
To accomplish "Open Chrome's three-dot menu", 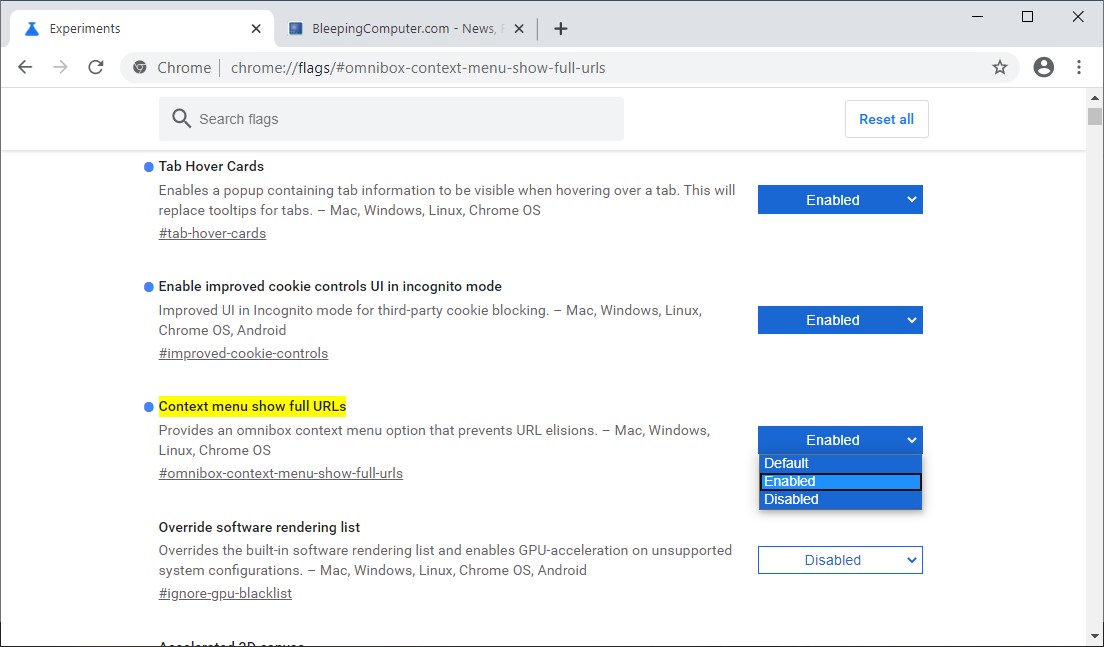I will click(1079, 67).
